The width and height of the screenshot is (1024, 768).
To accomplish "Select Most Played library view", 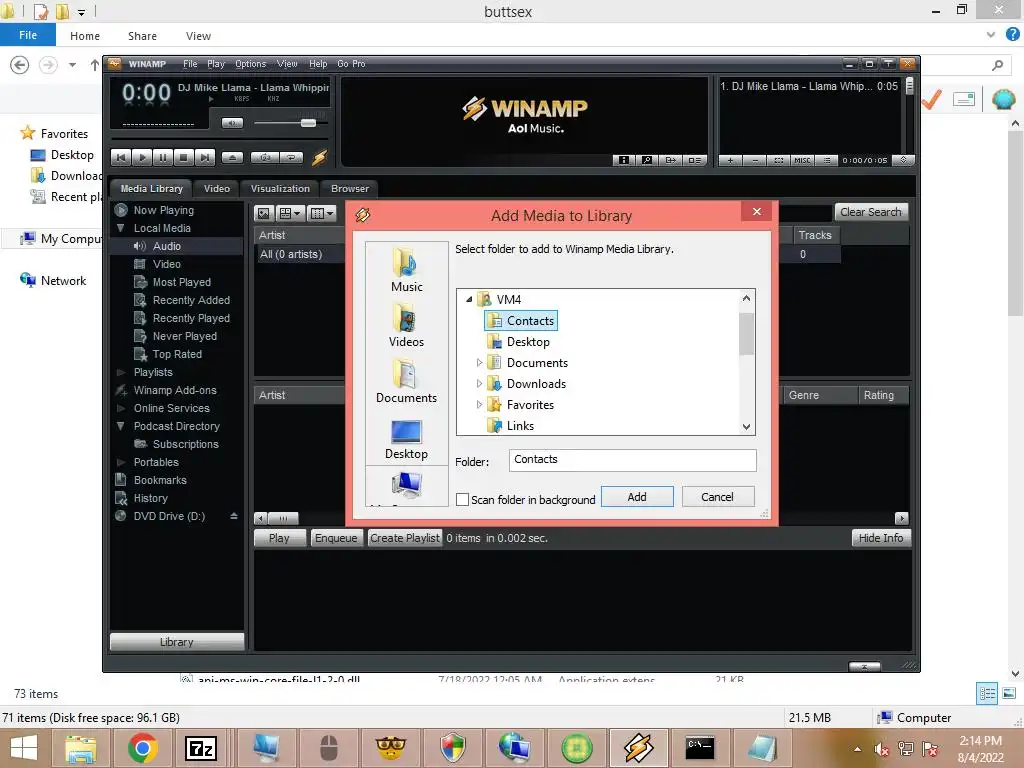I will (x=182, y=282).
